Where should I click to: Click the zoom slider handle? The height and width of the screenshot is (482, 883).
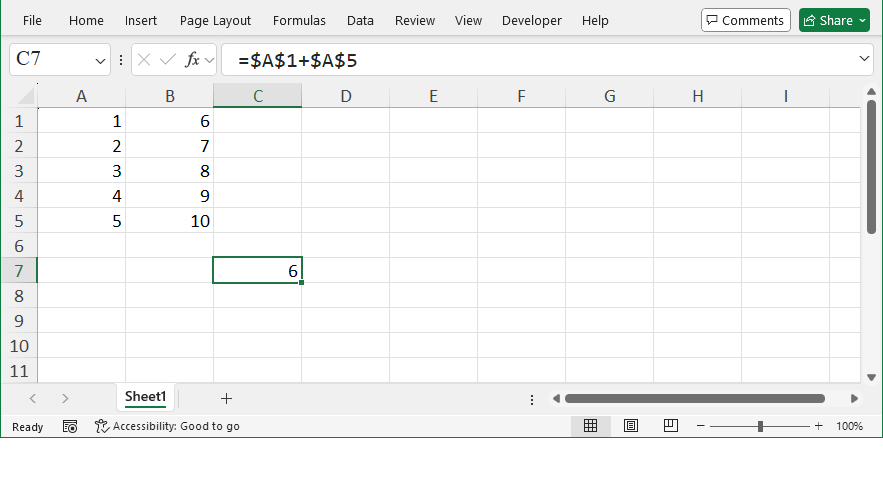pyautogui.click(x=760, y=426)
